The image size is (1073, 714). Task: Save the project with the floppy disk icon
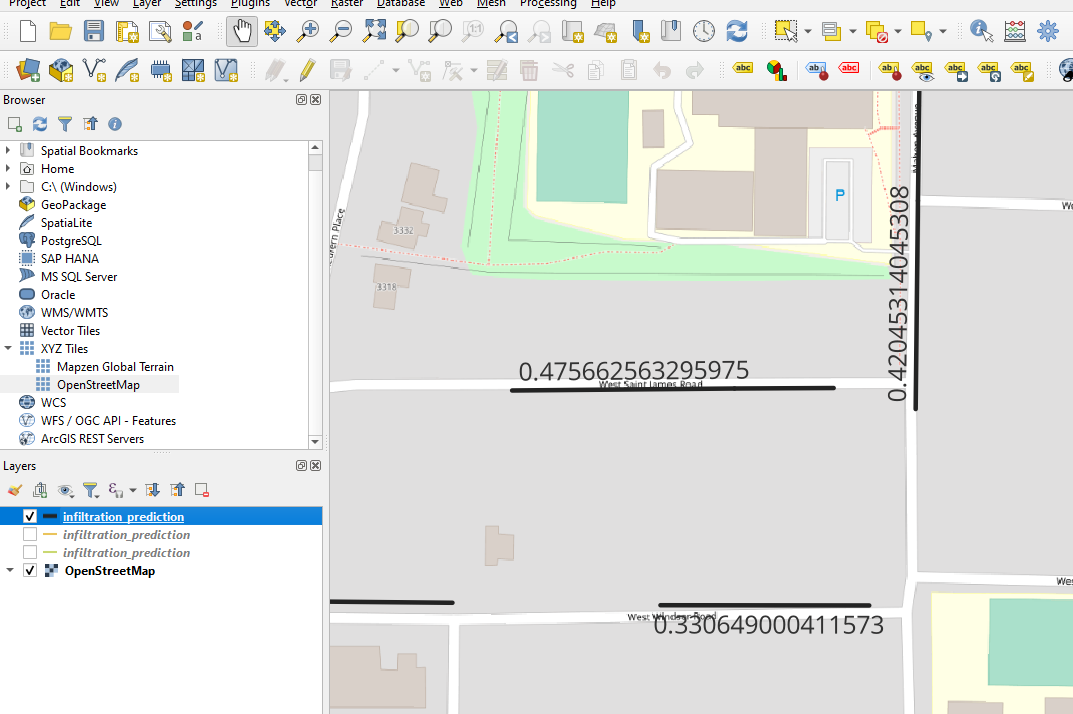[x=94, y=31]
